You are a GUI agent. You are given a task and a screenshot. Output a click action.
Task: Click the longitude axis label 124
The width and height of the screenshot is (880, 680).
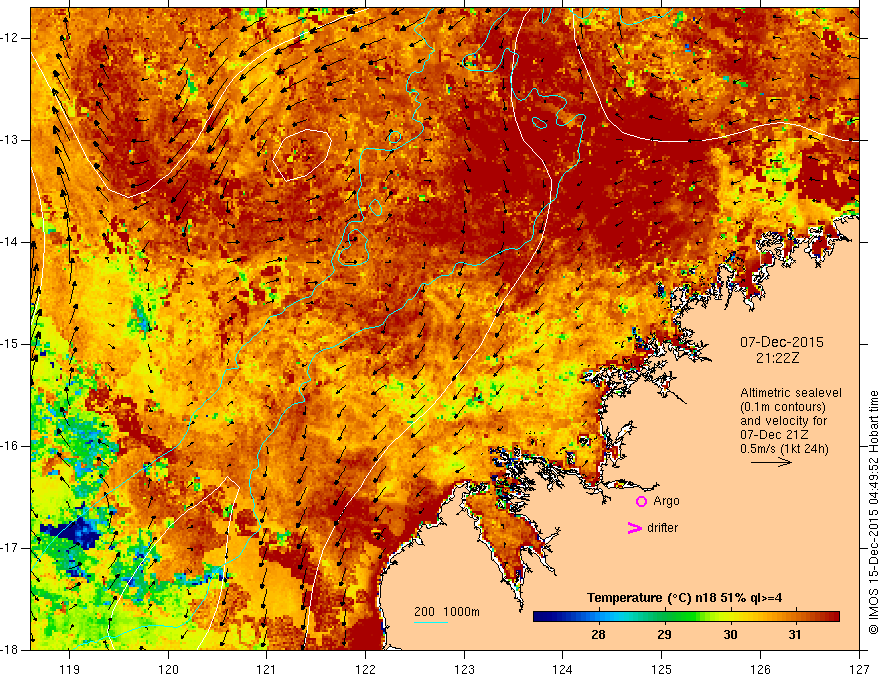tap(563, 669)
